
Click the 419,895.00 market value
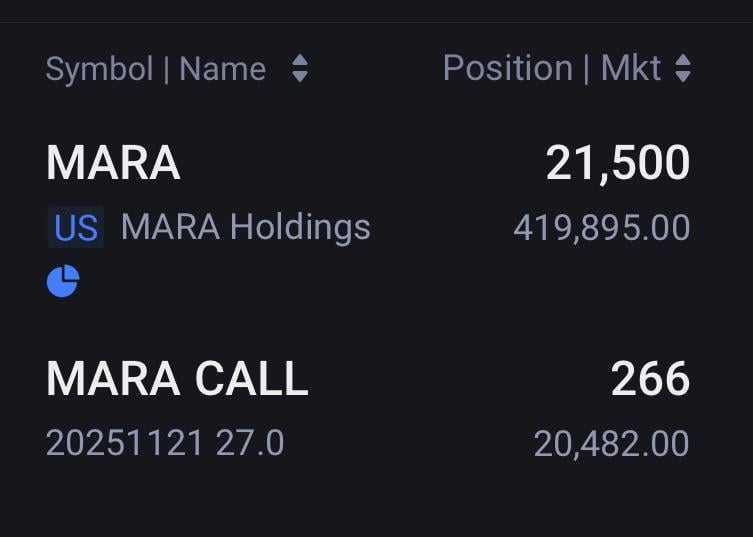pos(601,228)
